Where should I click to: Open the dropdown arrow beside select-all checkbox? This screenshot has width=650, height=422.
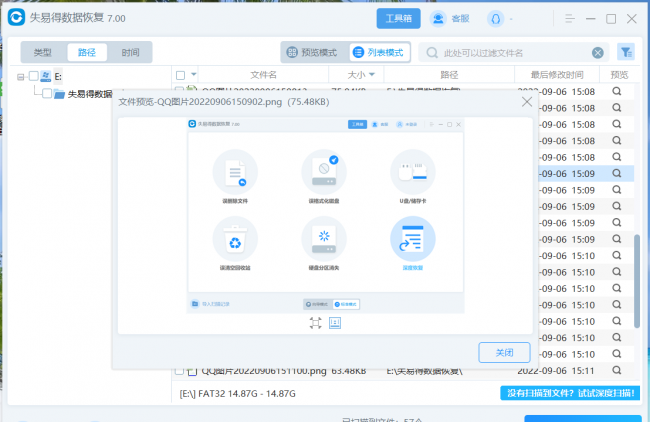(x=194, y=75)
